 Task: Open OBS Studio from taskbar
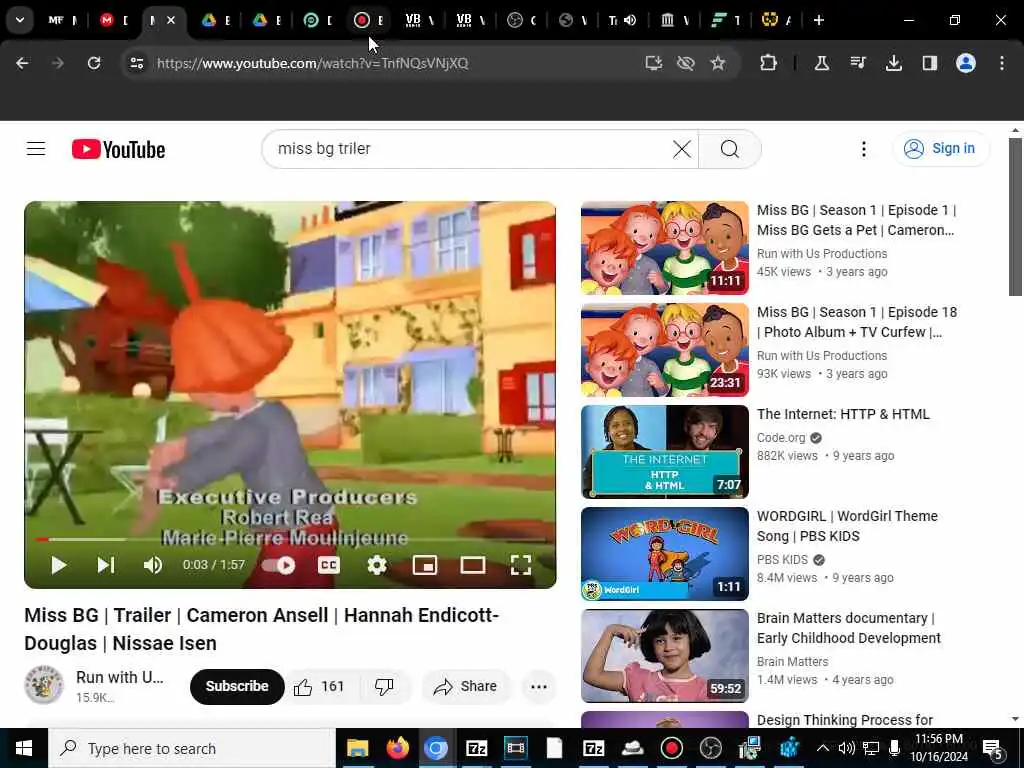(x=711, y=748)
